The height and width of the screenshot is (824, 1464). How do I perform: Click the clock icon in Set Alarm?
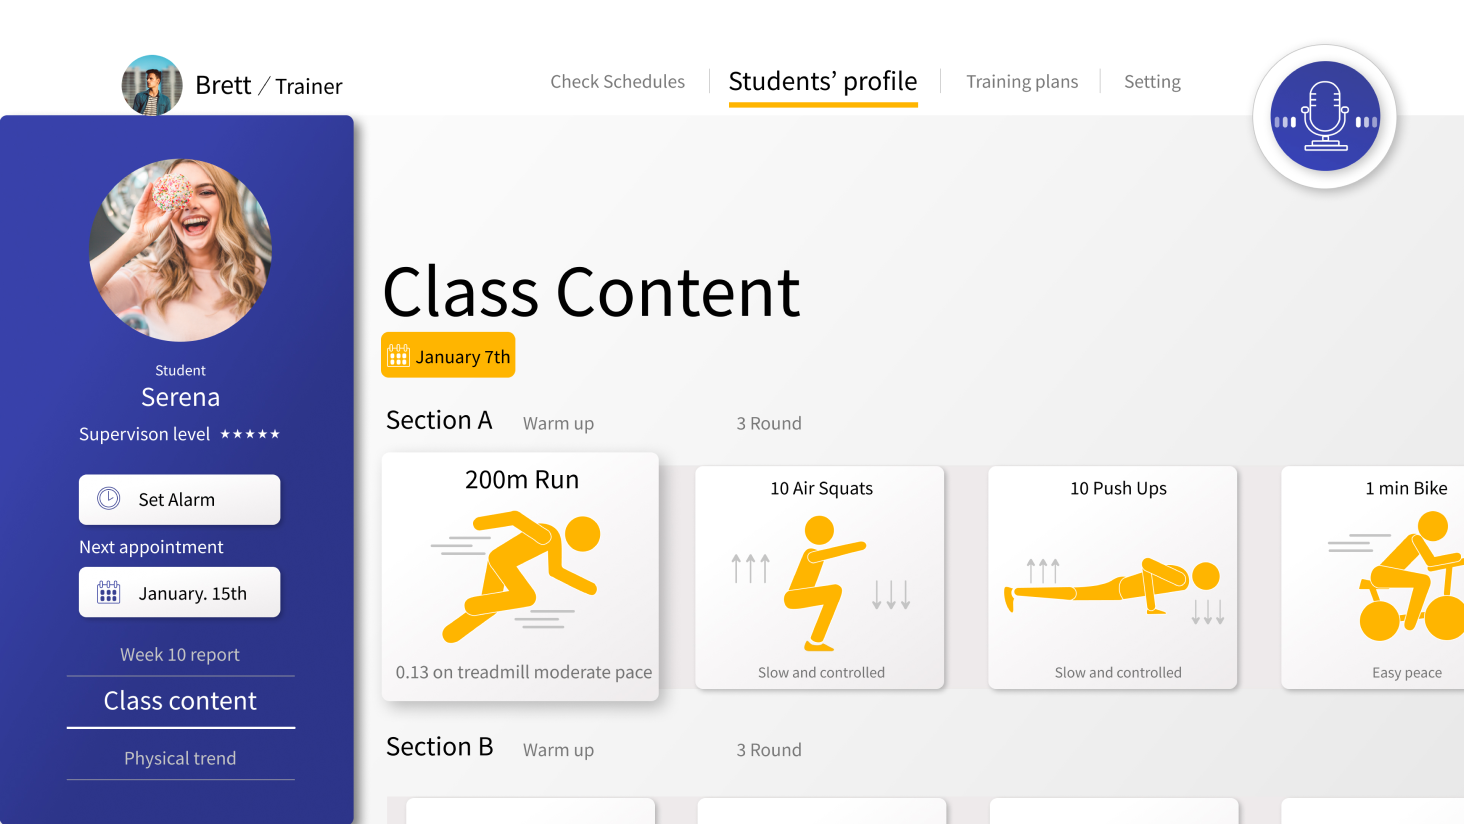pyautogui.click(x=109, y=498)
